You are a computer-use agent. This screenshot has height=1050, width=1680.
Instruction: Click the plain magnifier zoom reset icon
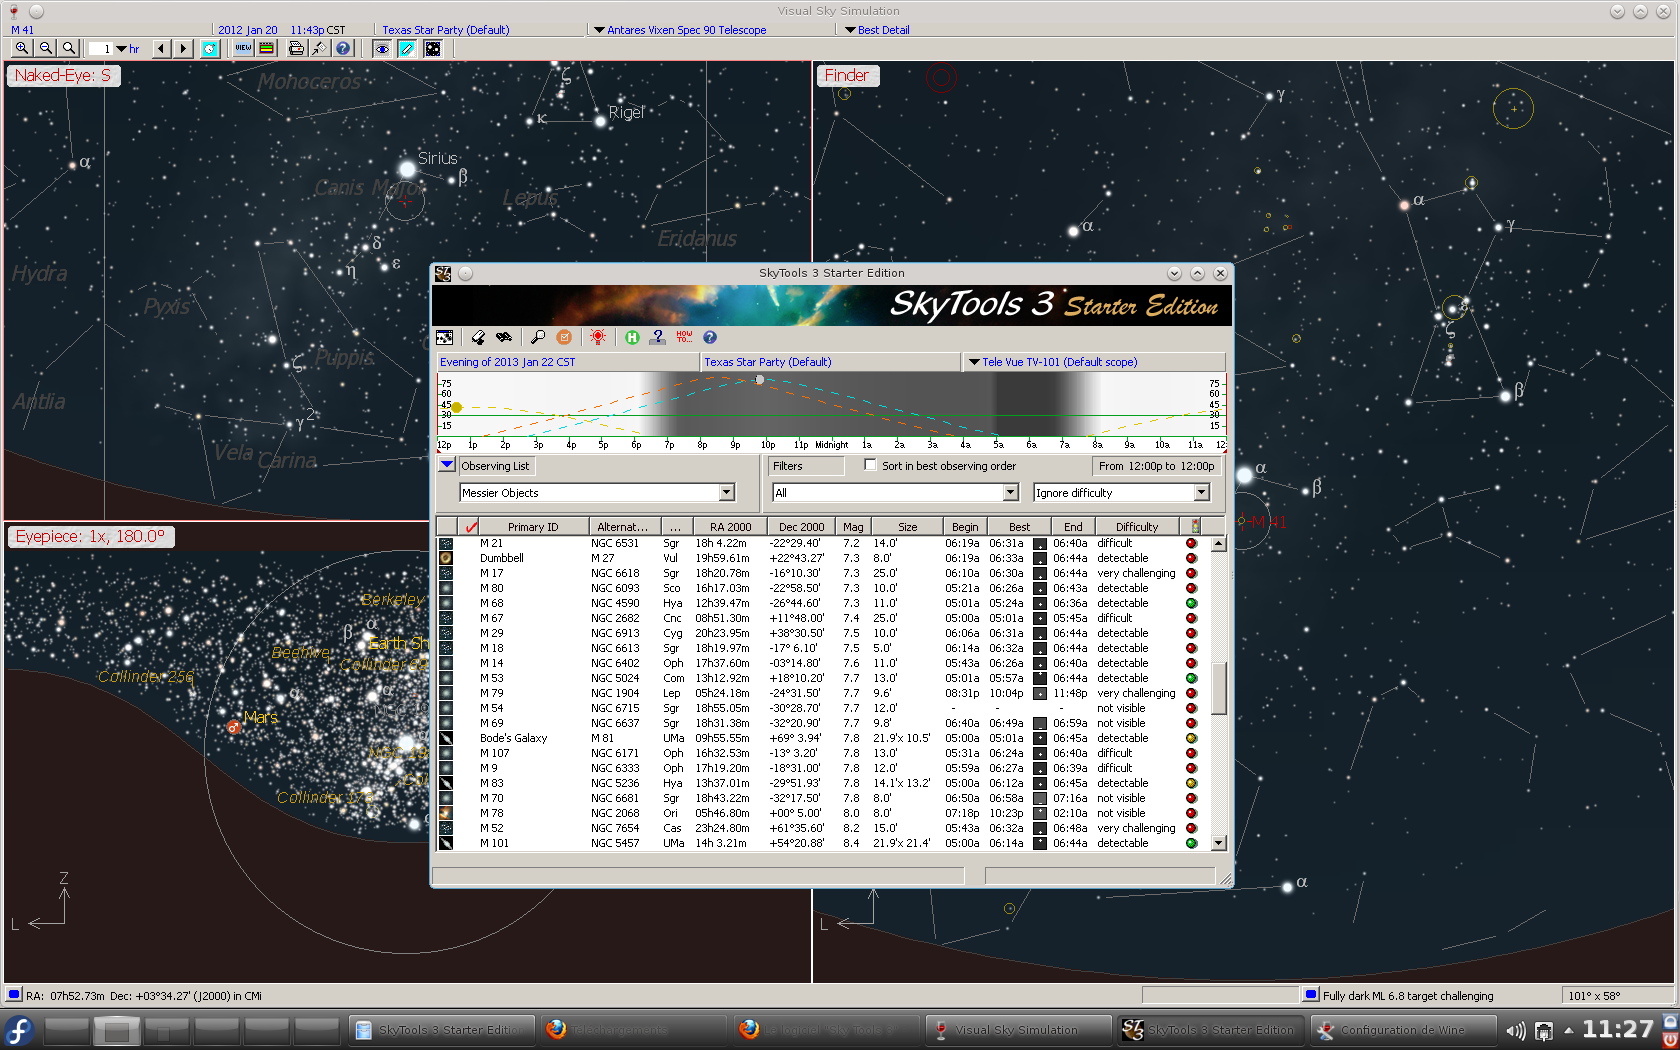[x=69, y=48]
